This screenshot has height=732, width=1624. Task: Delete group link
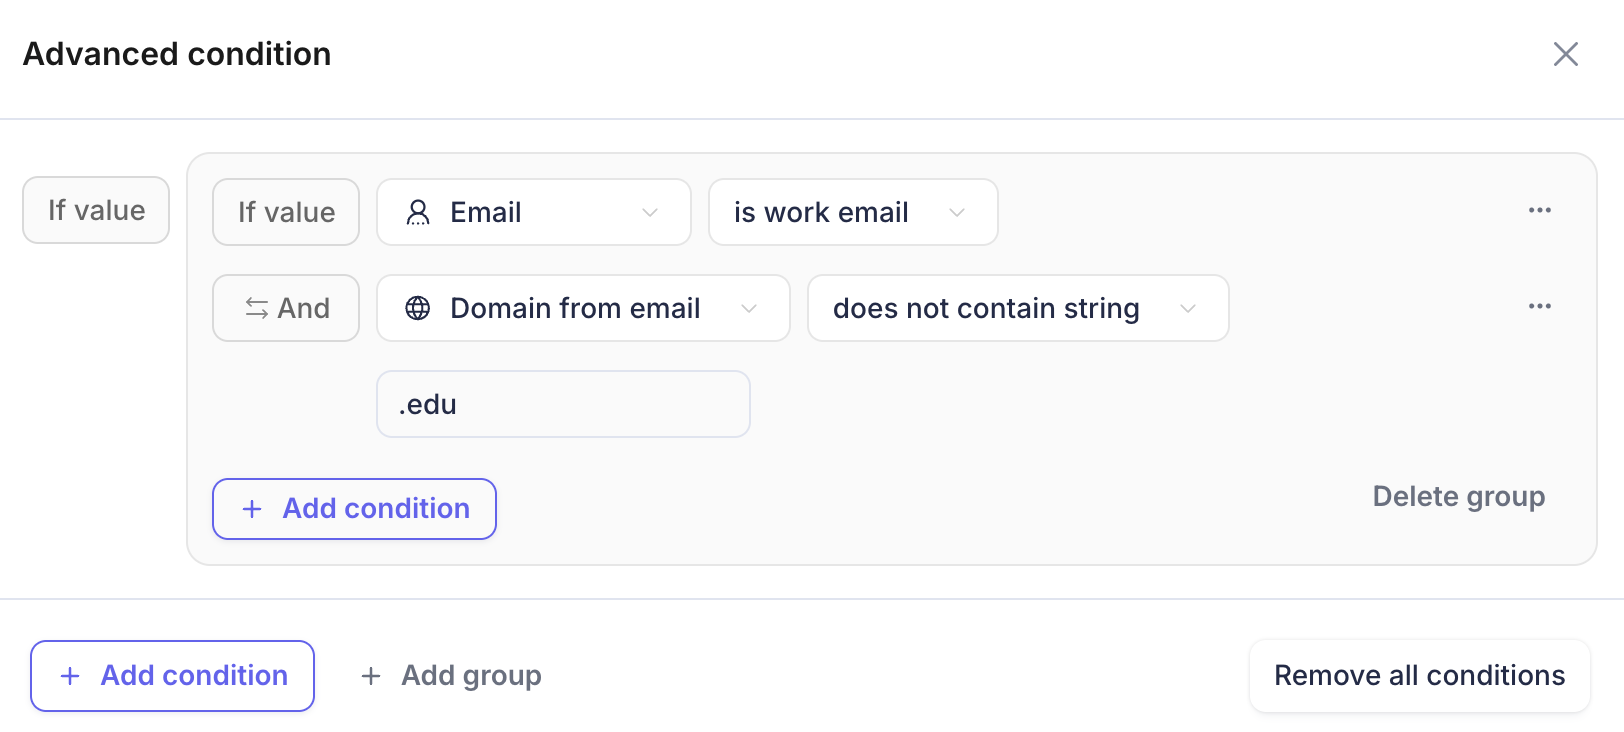coord(1459,496)
